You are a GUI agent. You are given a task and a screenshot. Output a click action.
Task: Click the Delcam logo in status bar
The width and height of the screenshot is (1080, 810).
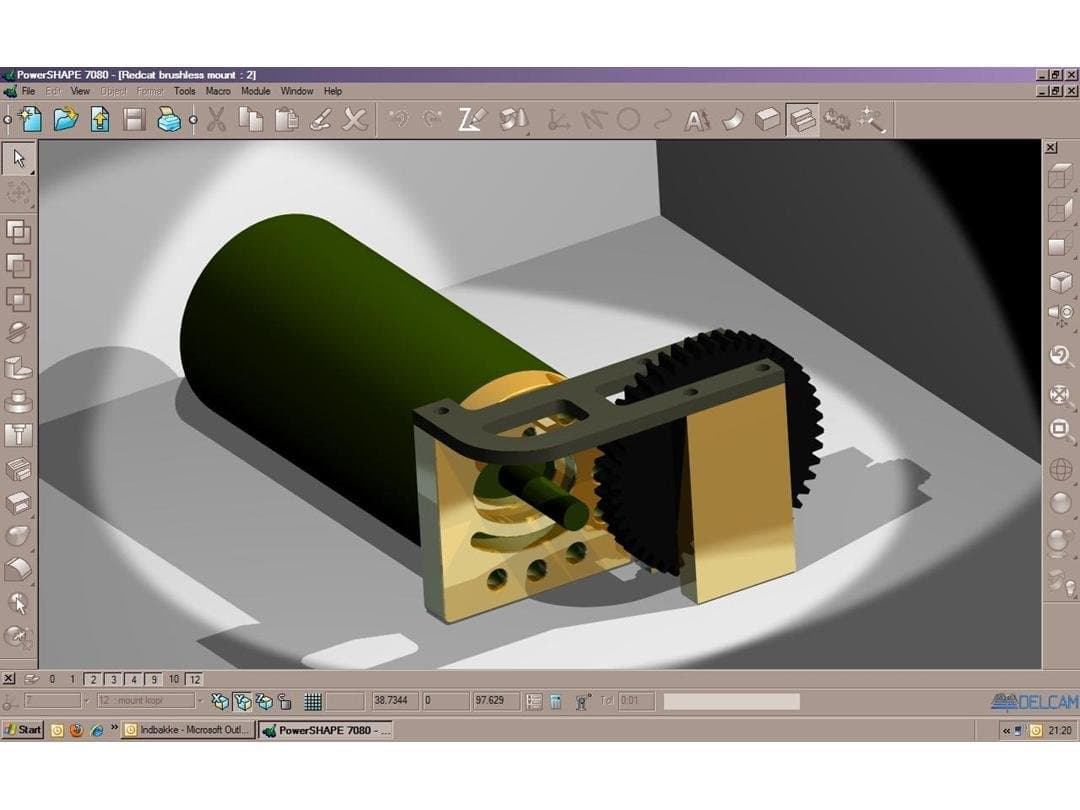pos(1035,702)
